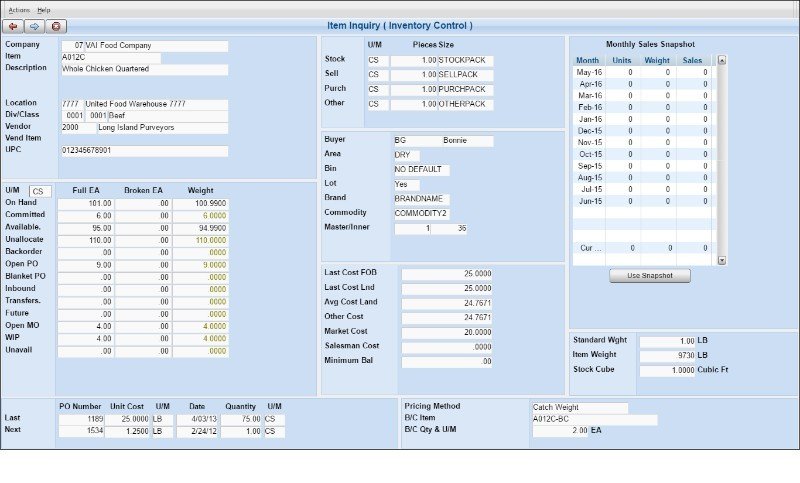Image resolution: width=800 pixels, height=483 pixels.
Task: Open the Help menu
Action: [44, 9]
